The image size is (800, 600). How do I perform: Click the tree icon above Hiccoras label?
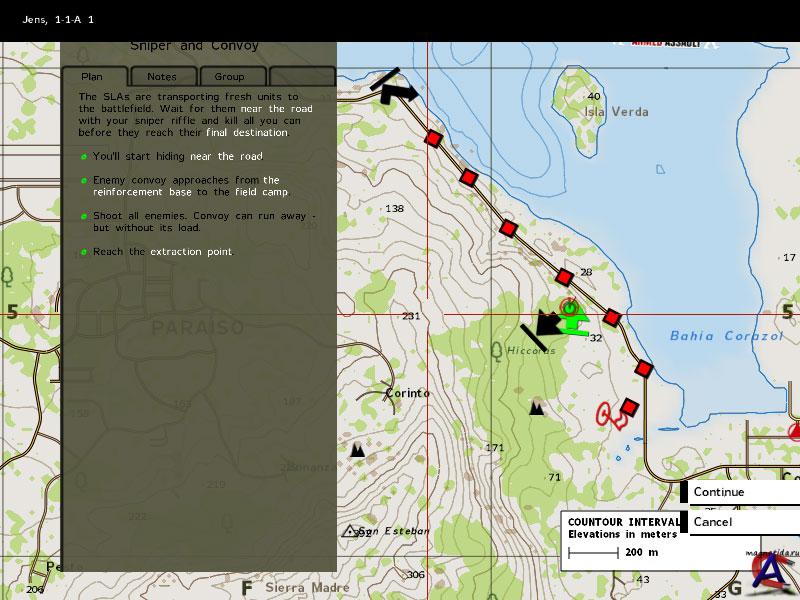[x=497, y=350]
